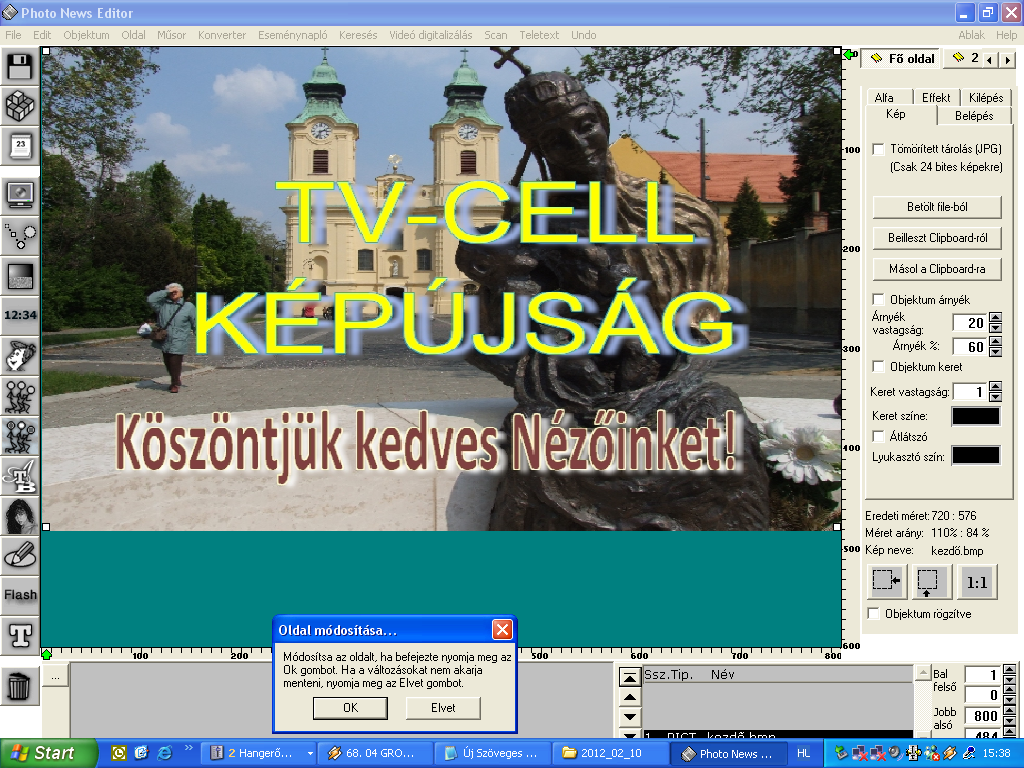Select the T text tool
This screenshot has width=1024, height=768.
pos(20,633)
